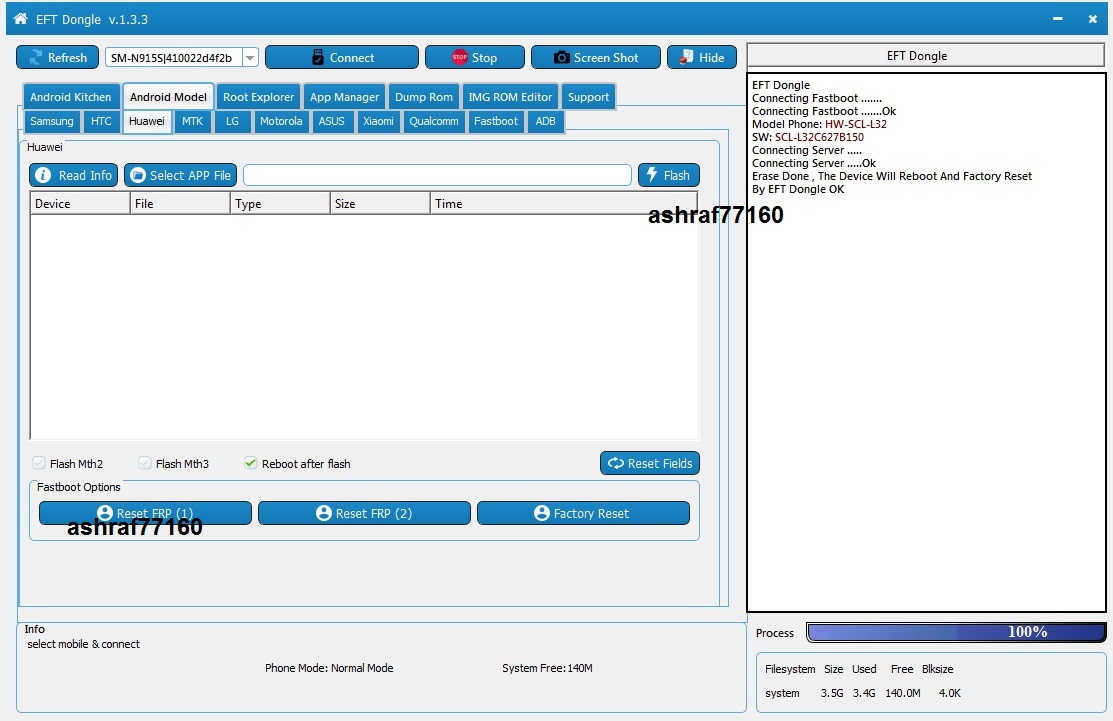The height and width of the screenshot is (721, 1113).
Task: Switch to the Dump Rom tab
Action: (424, 97)
